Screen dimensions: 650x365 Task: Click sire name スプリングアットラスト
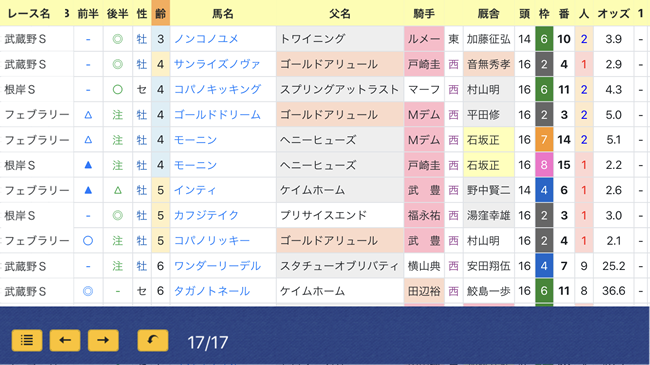point(340,90)
